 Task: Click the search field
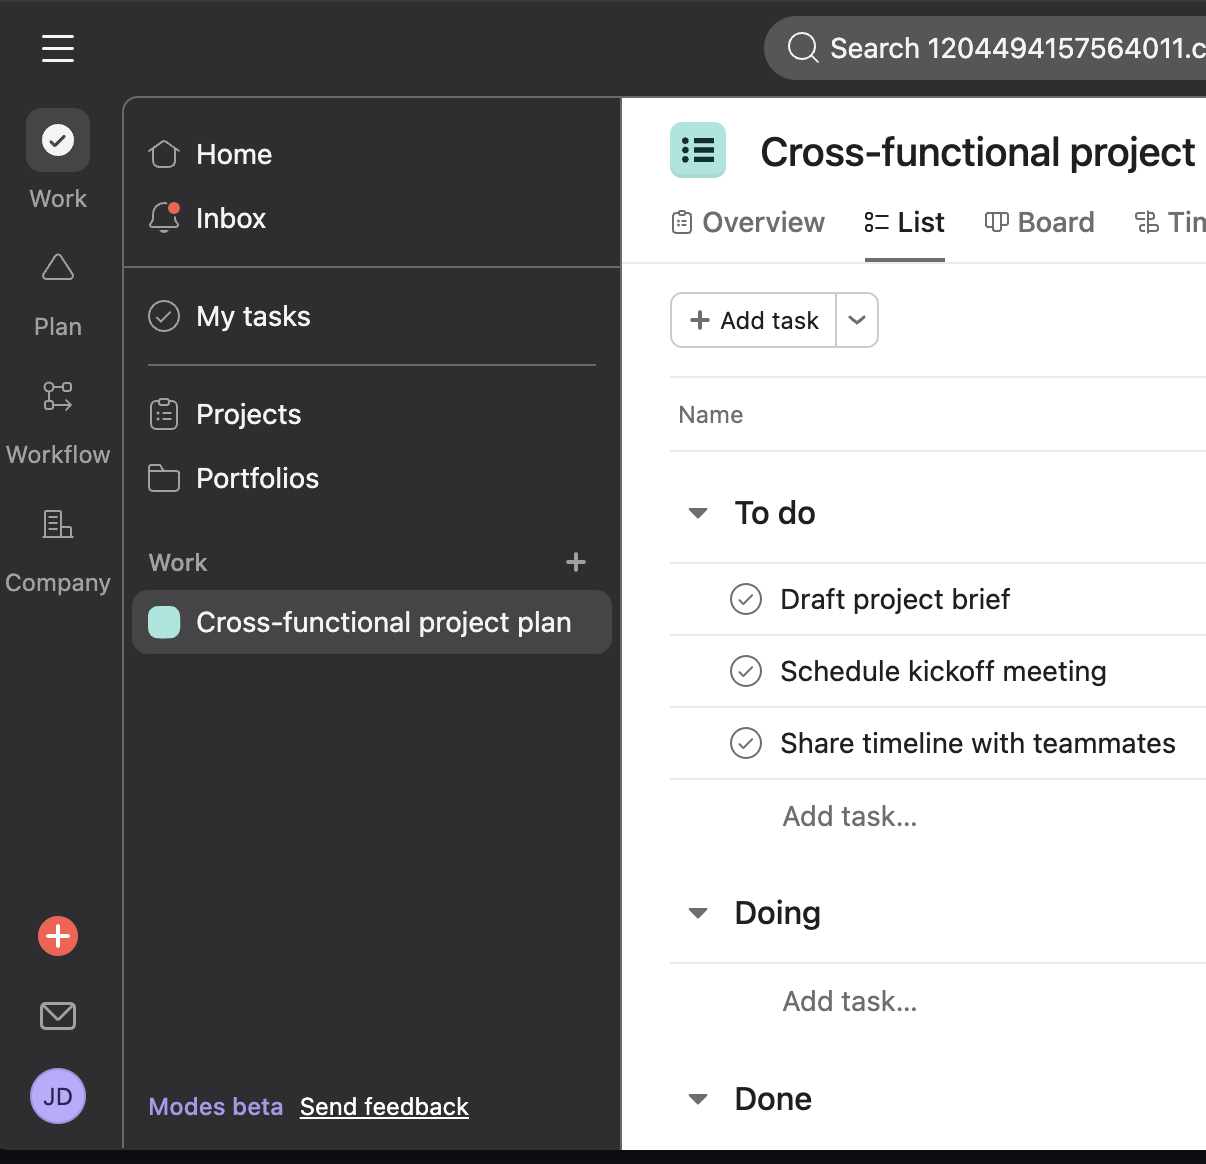[1000, 48]
